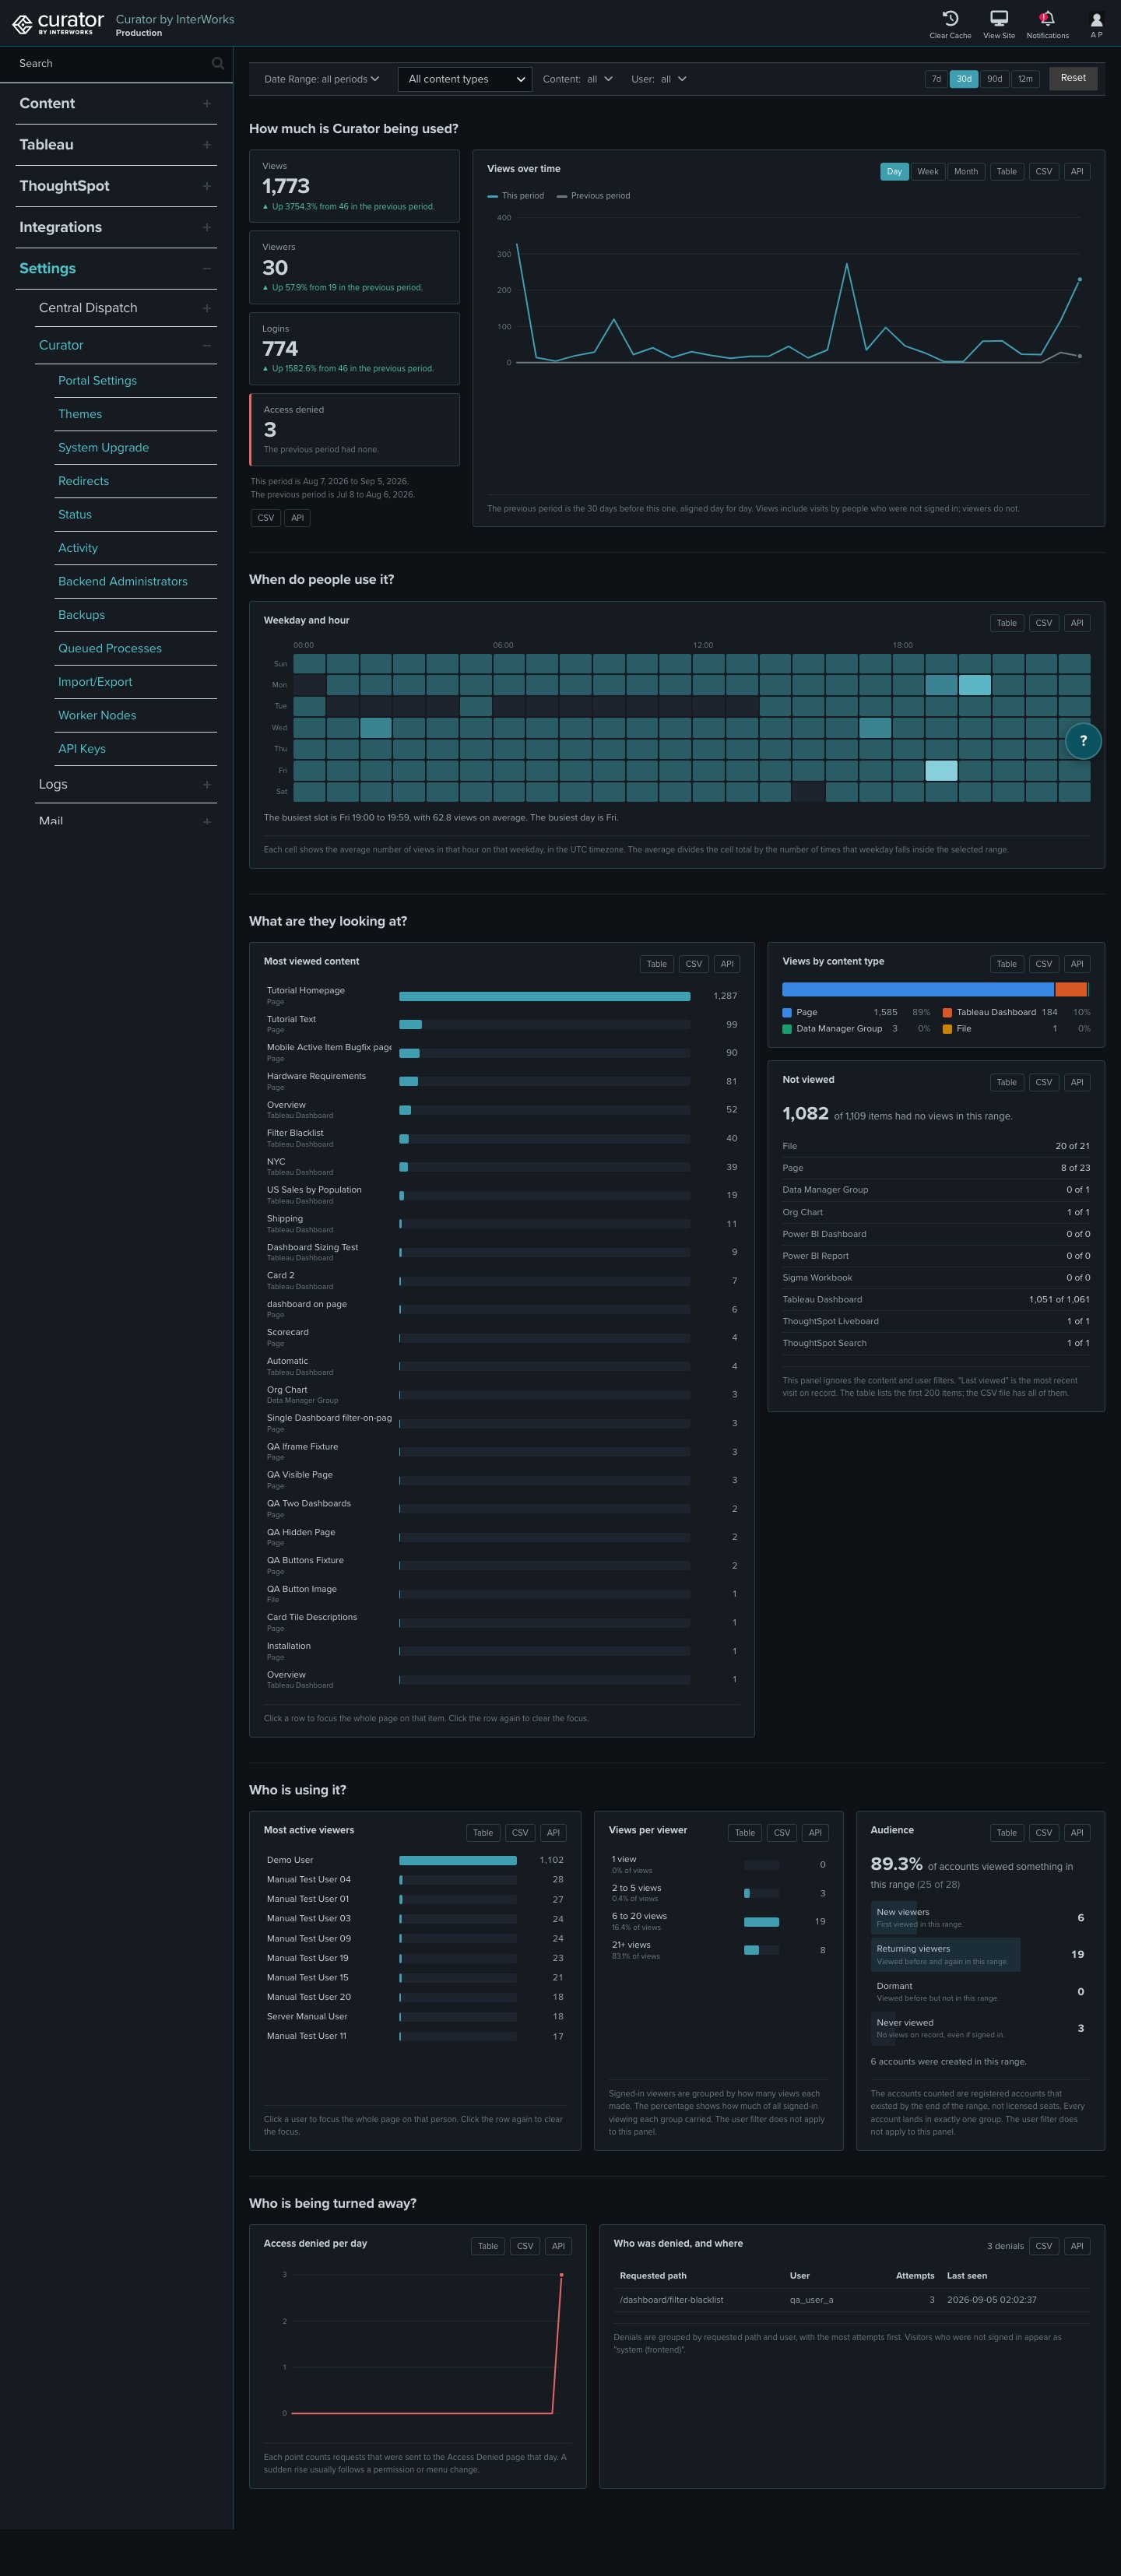The image size is (1121, 2576).
Task: Collapse the Curator submenu
Action: tap(126, 345)
